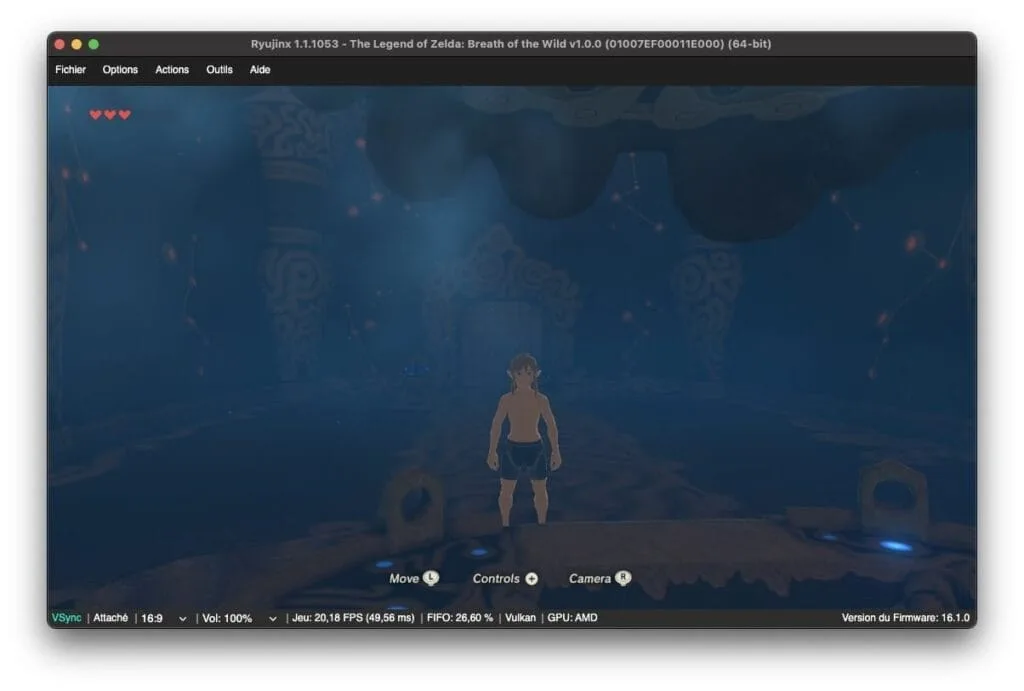Adjust the Vol: 100% volume control
The height and width of the screenshot is (691, 1024).
coord(227,617)
